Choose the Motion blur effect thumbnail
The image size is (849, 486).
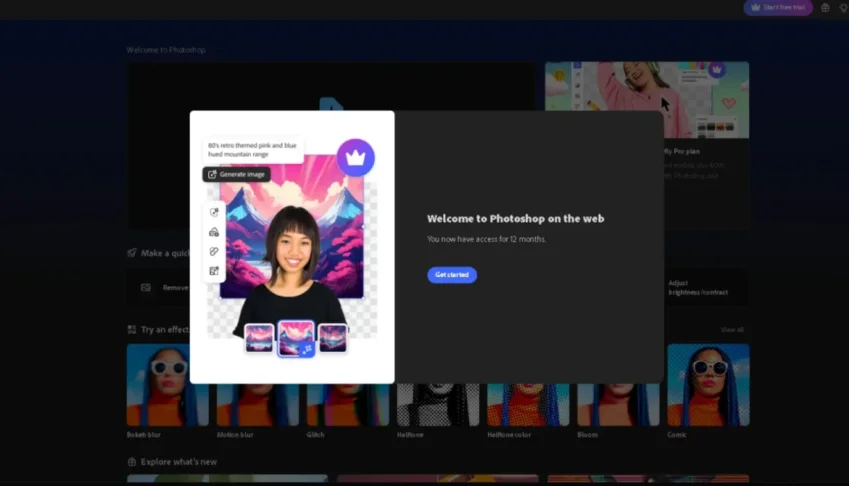[258, 405]
